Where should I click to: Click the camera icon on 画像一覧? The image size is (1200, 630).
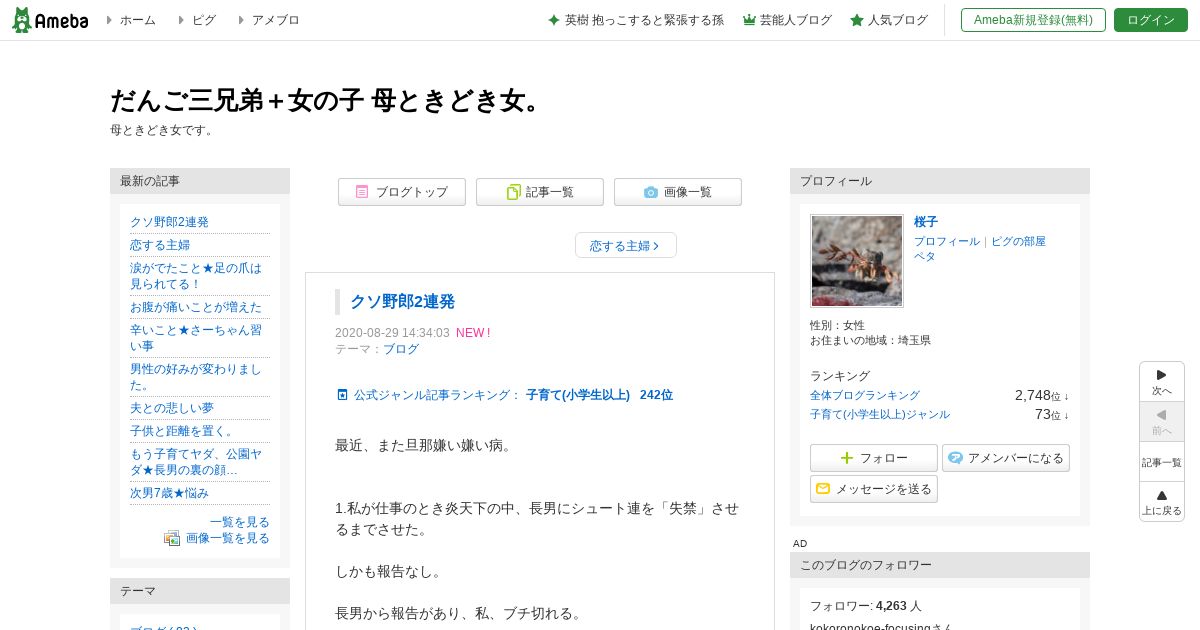pos(651,192)
